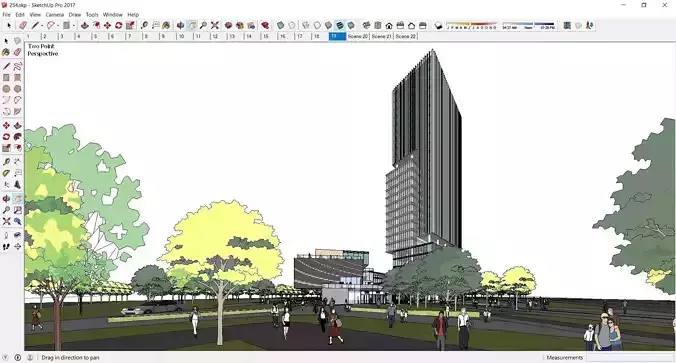
Task: Adjust the shadow date month slider
Action: 471,25
